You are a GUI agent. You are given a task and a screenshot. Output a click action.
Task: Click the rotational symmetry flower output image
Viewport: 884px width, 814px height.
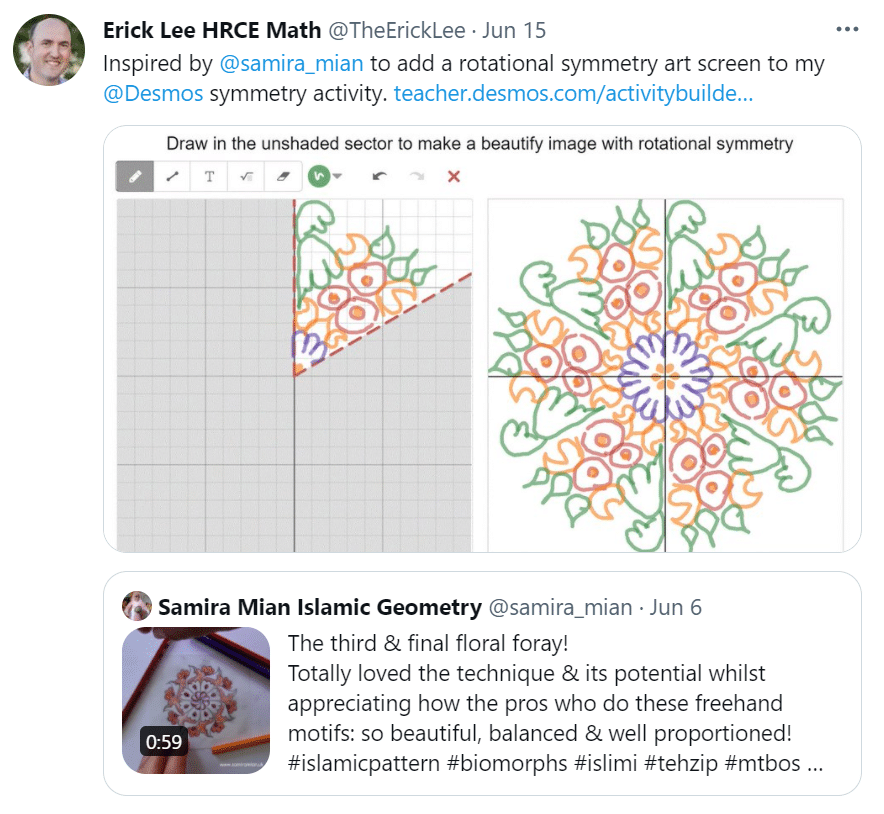coord(665,375)
